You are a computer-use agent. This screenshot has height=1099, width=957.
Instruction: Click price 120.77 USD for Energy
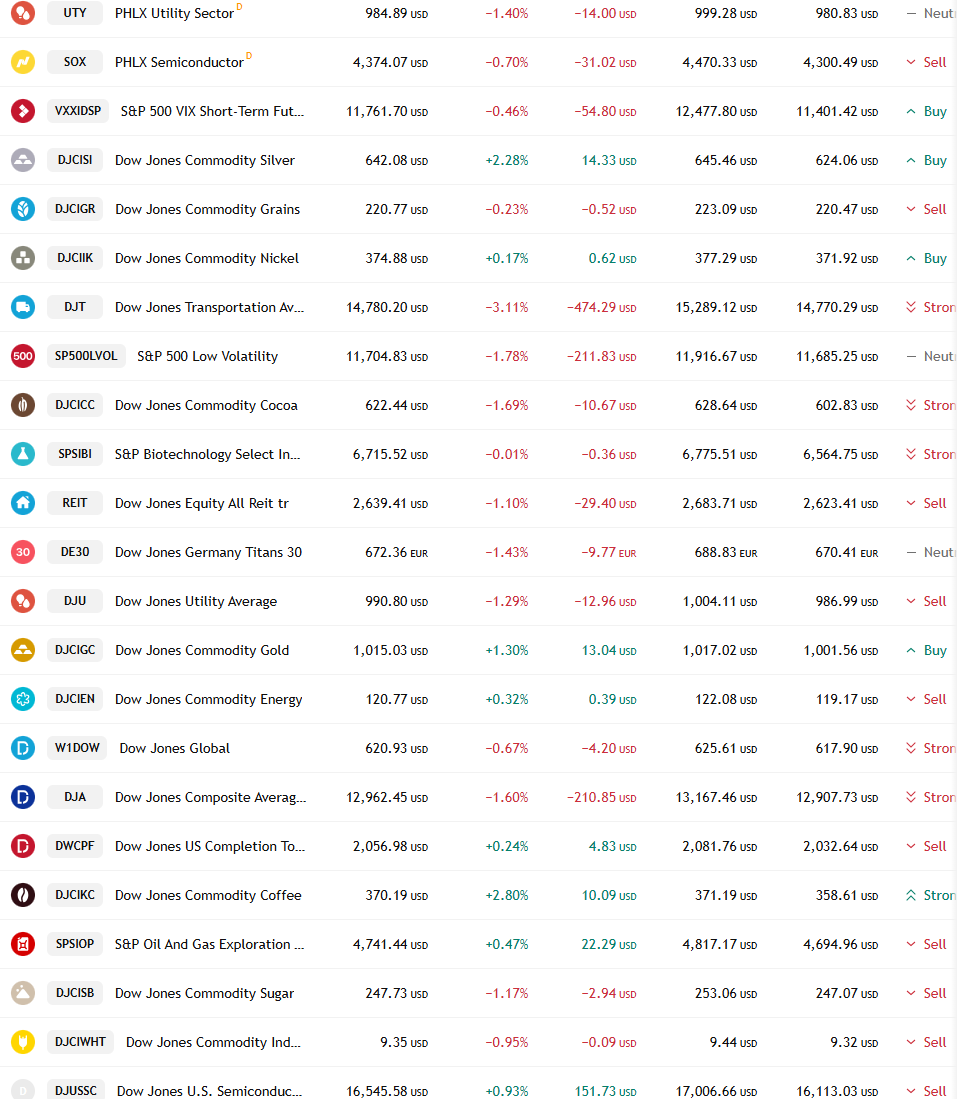click(397, 699)
